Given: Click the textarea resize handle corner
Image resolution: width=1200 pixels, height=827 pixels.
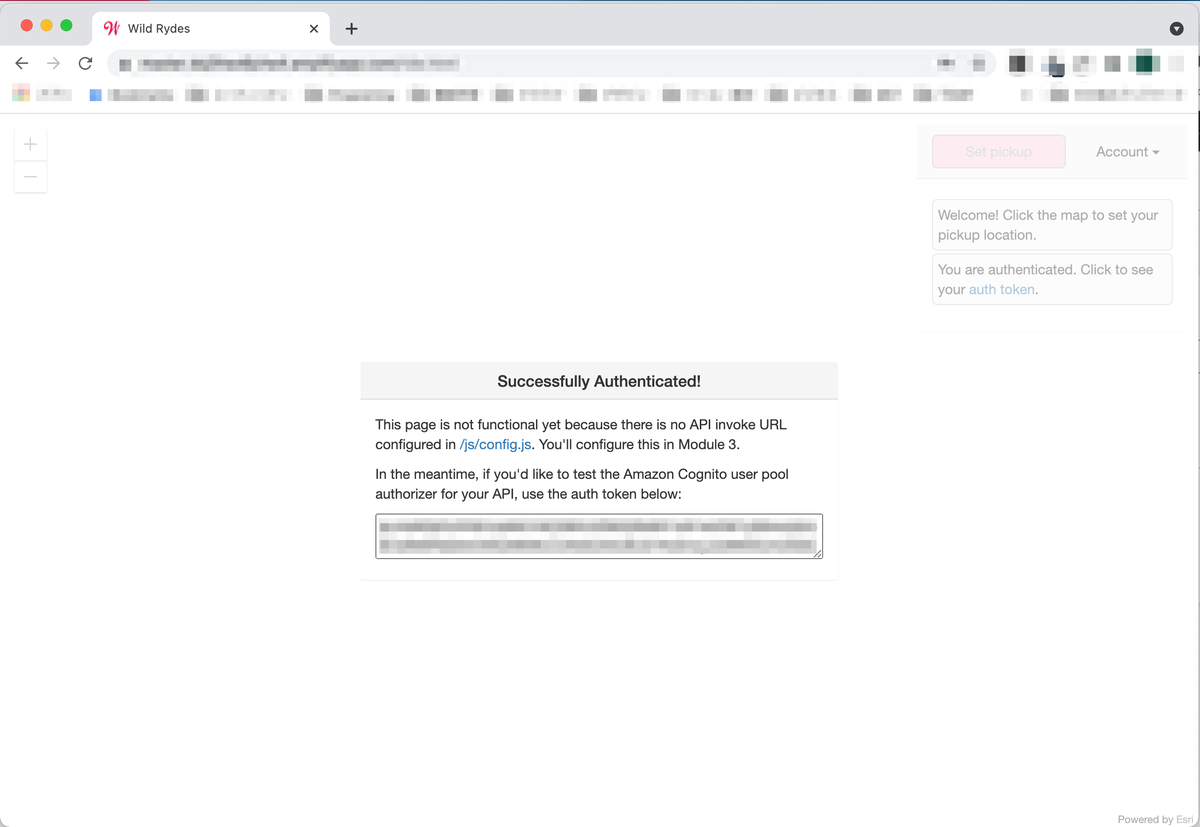Looking at the screenshot, I should (817, 552).
